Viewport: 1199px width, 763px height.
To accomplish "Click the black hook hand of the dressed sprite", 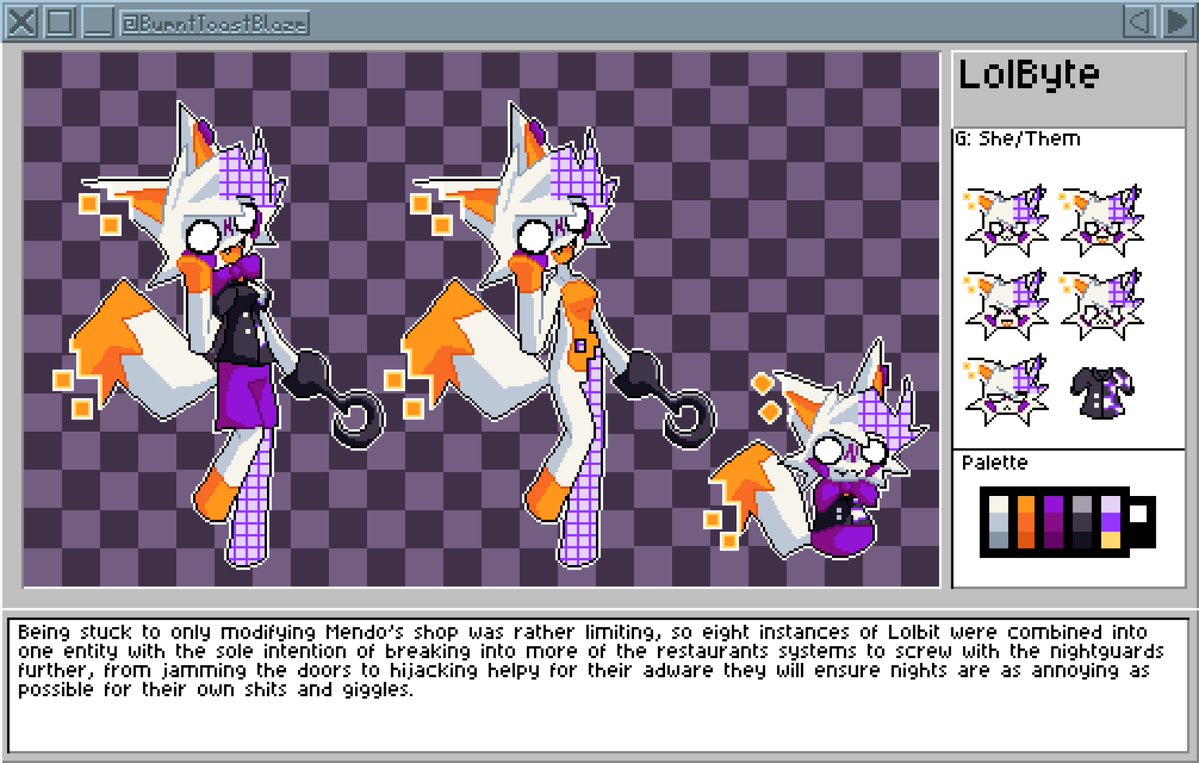I will (x=336, y=398).
